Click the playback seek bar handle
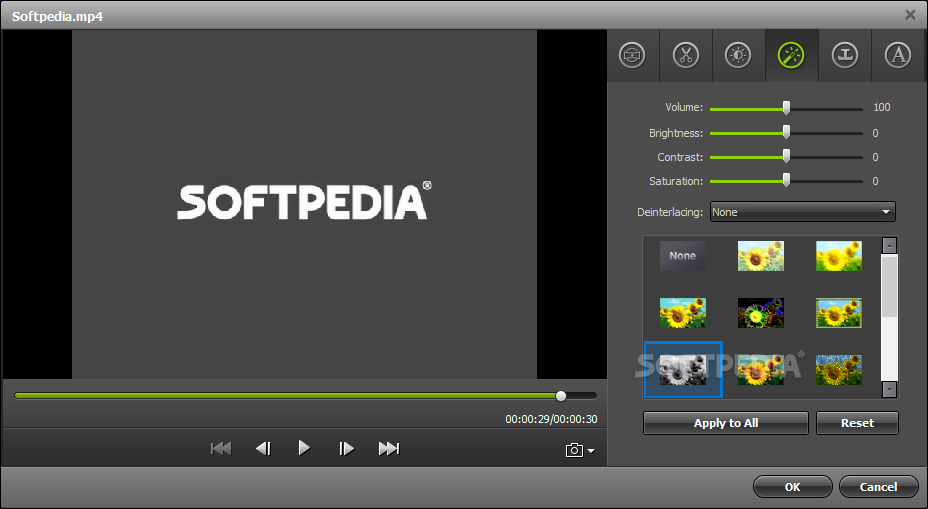928x509 pixels. point(560,396)
